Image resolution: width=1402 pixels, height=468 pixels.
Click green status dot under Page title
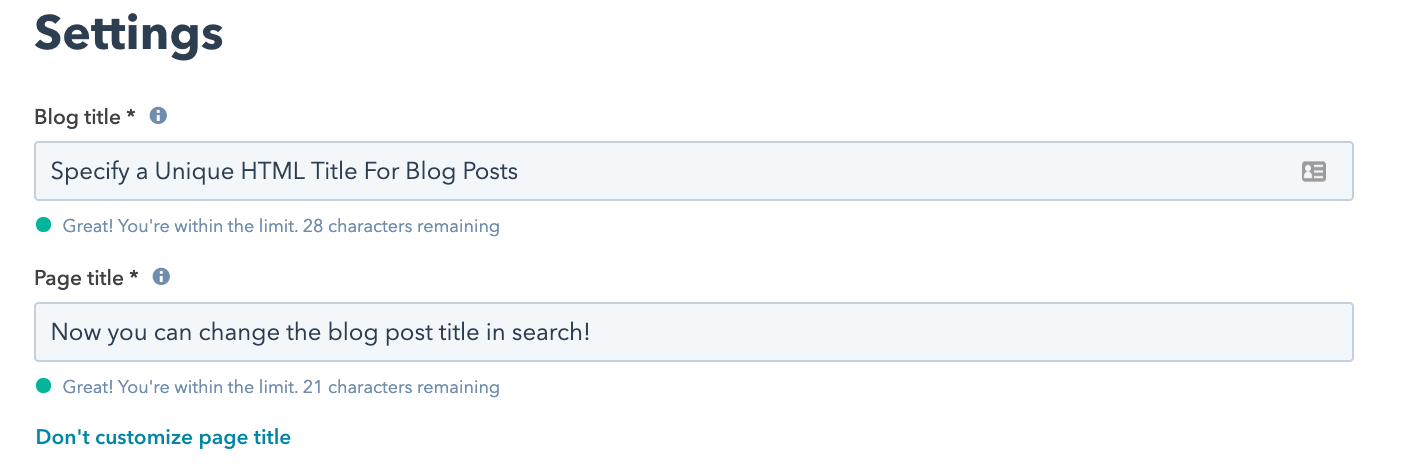point(43,386)
